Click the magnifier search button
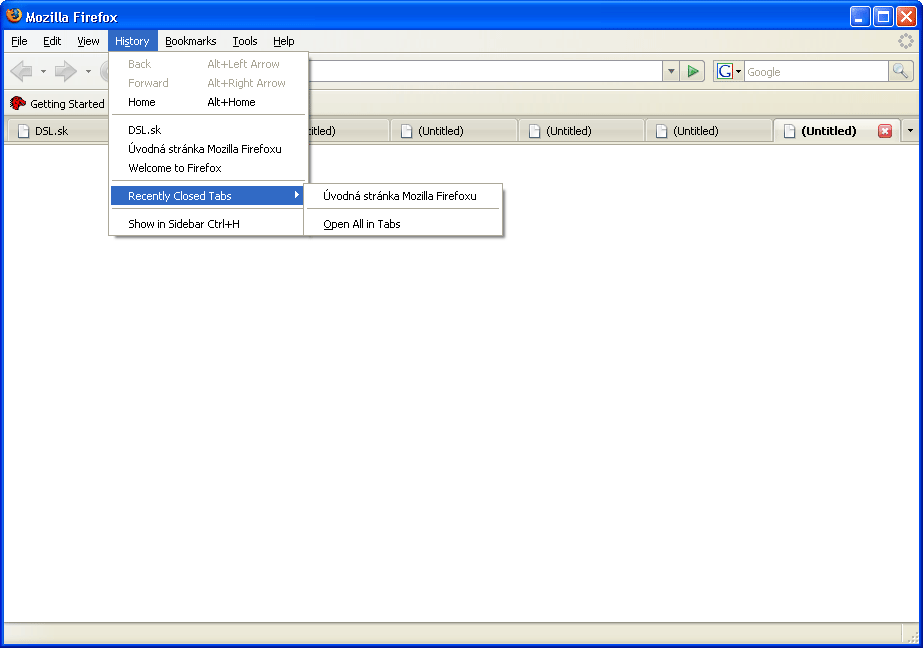The image size is (923, 648). click(900, 72)
